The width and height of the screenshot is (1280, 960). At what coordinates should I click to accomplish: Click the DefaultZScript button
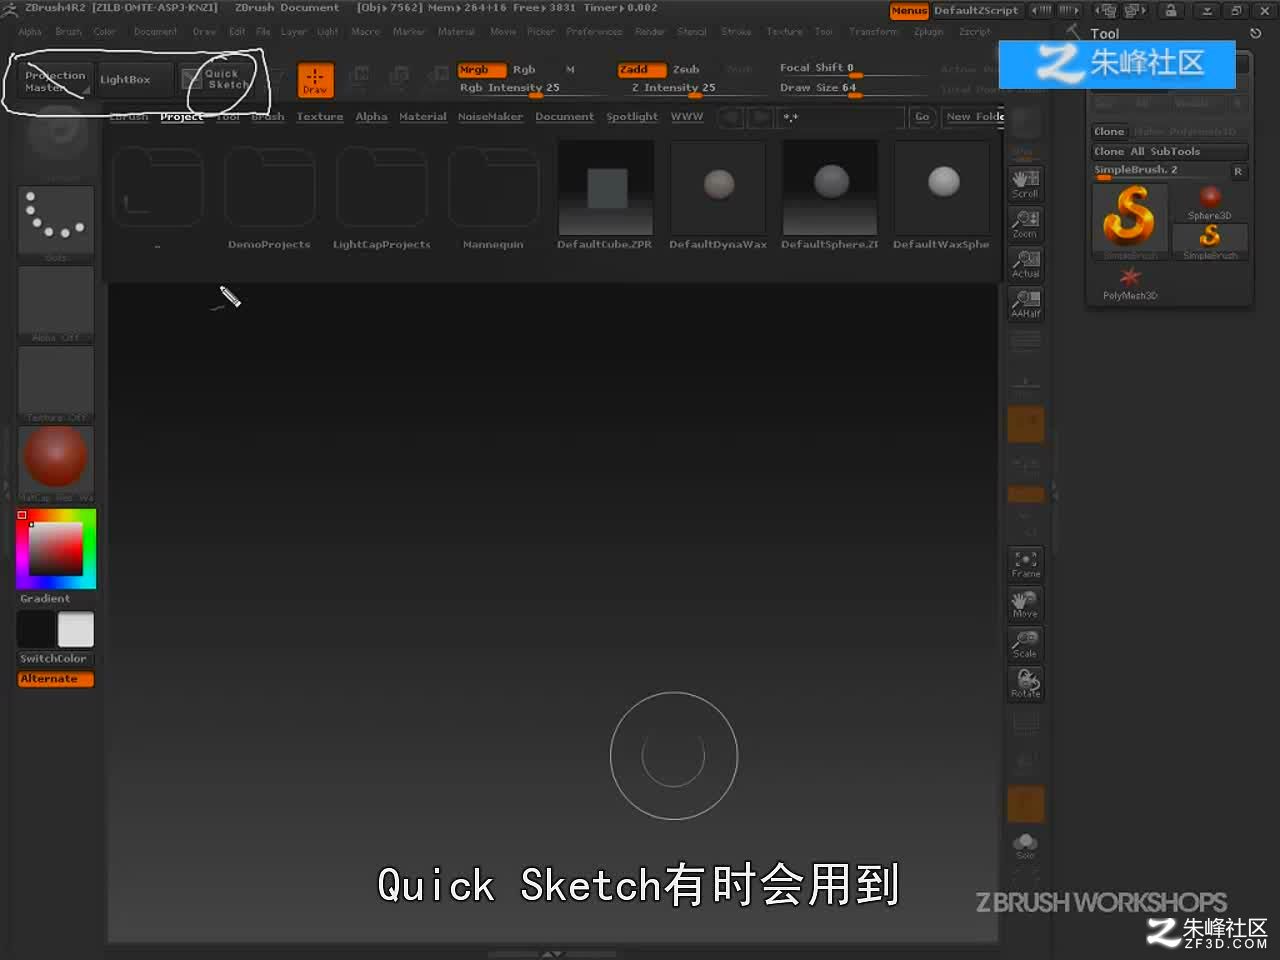[x=976, y=11]
